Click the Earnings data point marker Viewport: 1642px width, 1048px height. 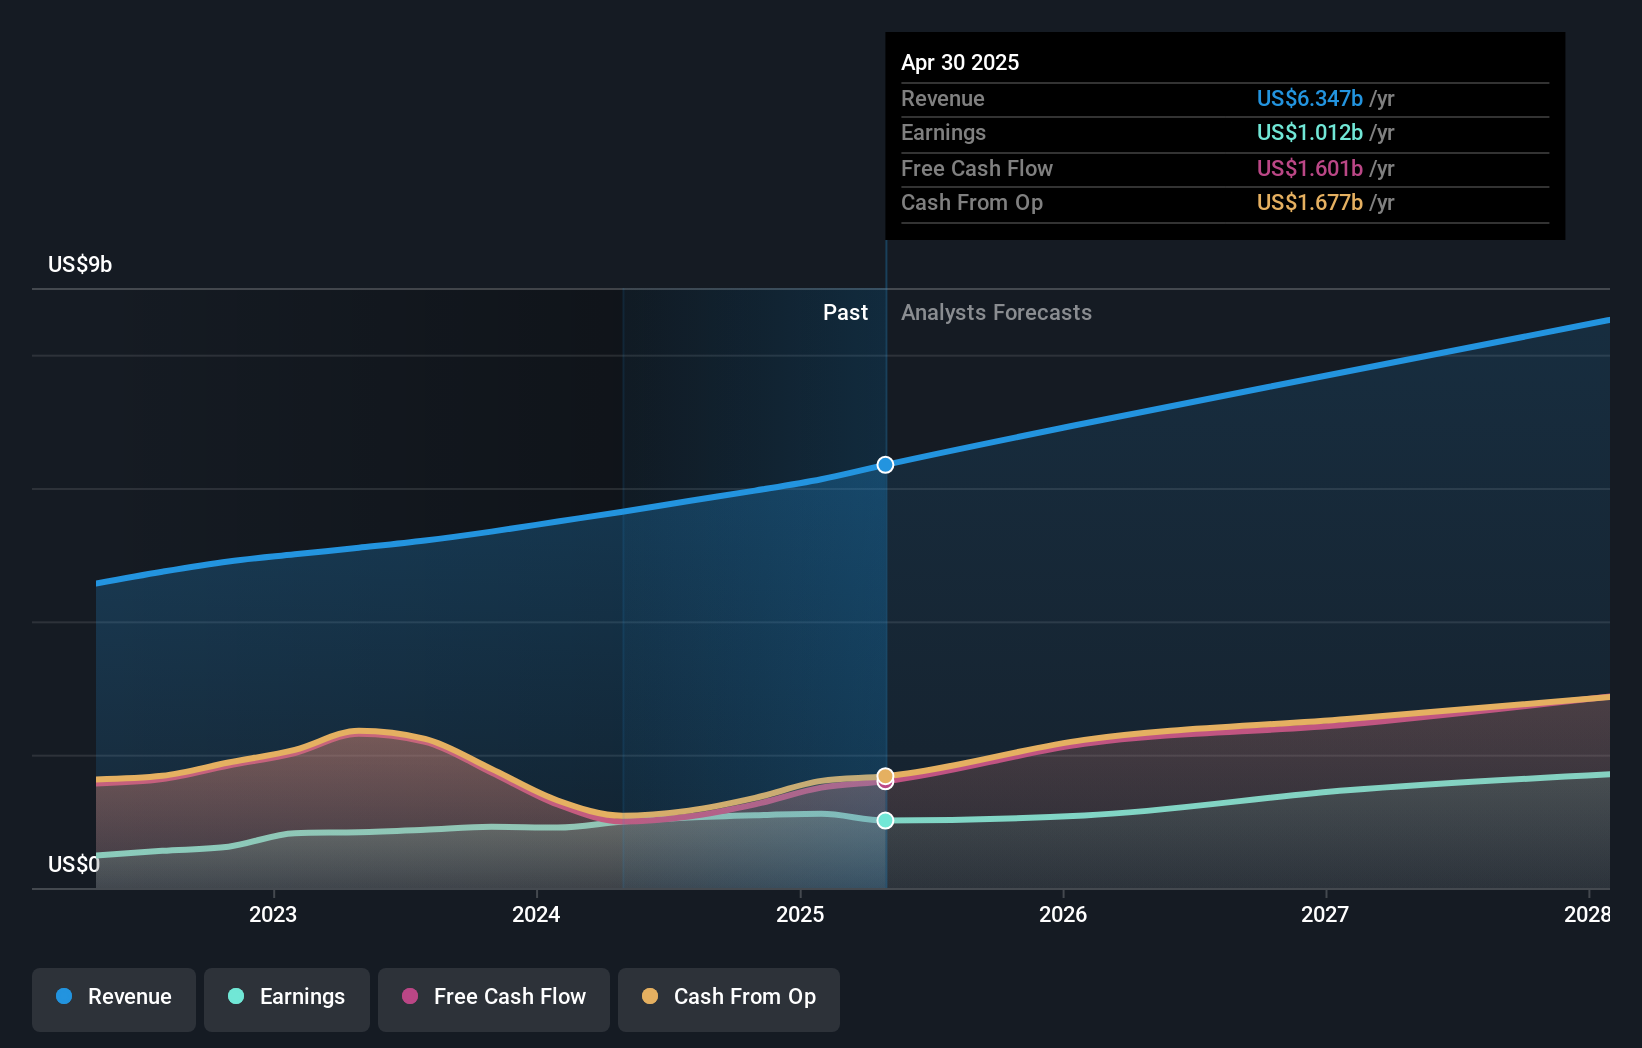click(885, 820)
